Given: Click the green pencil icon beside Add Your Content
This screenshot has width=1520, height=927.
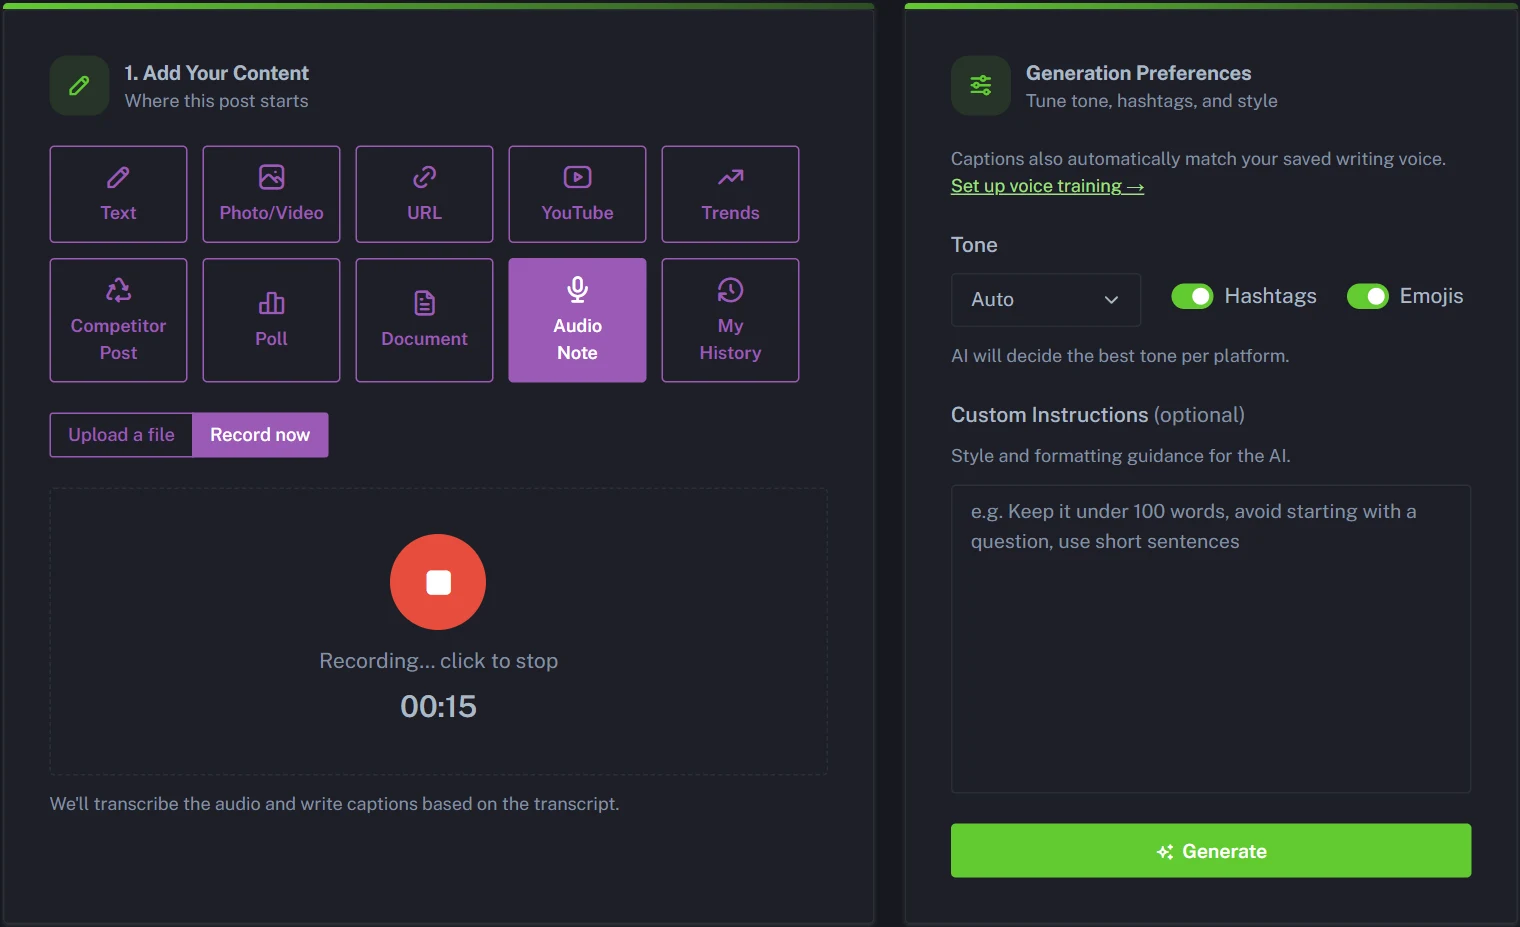Looking at the screenshot, I should tap(79, 86).
